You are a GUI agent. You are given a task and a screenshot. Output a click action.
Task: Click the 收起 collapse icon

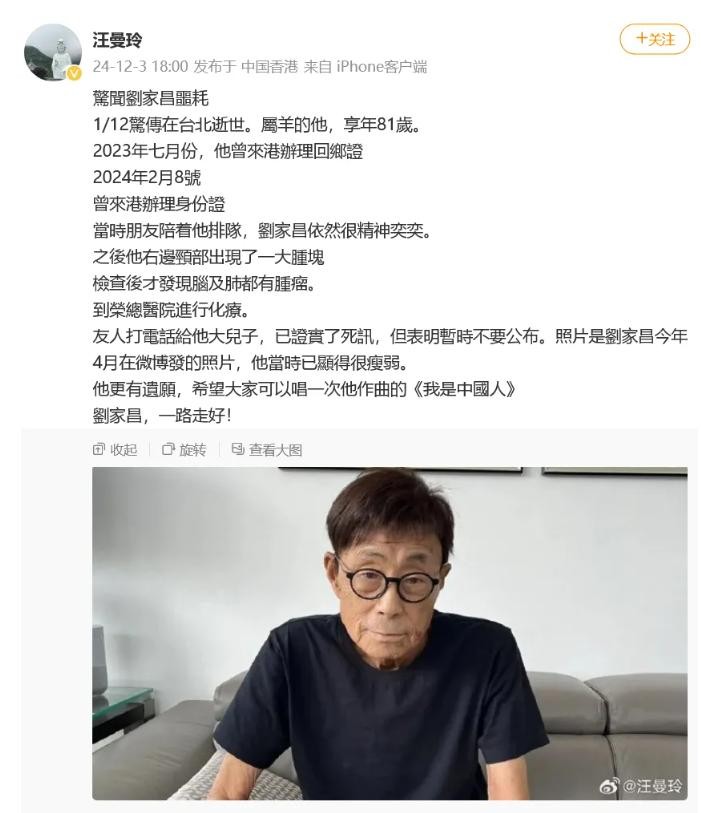[x=99, y=449]
